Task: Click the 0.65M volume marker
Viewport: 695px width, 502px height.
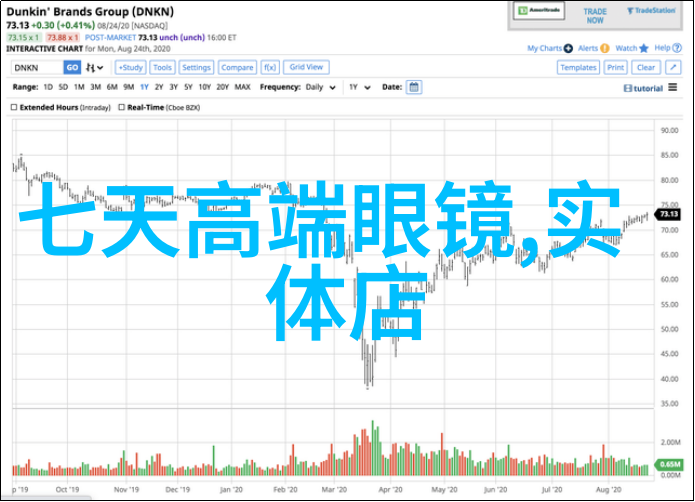Action: (669, 464)
